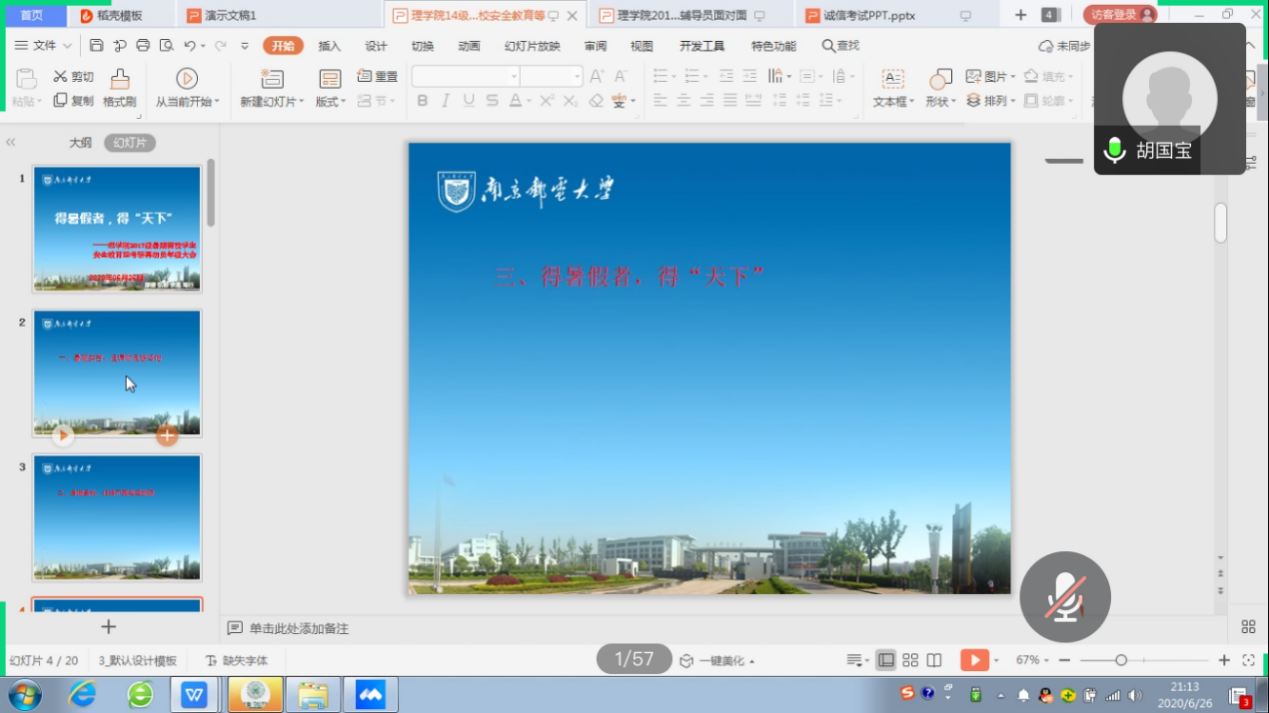
Task: Switch to slide sorter view
Action: point(910,660)
